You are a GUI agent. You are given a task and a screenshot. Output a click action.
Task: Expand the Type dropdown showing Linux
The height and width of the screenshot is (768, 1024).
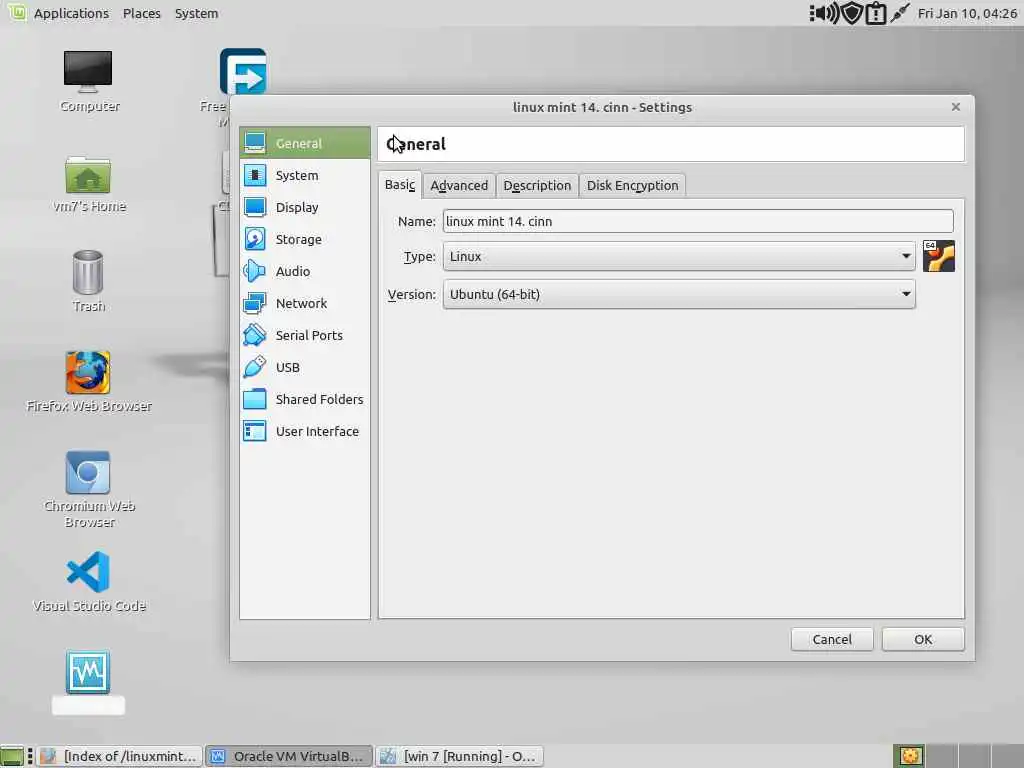click(679, 256)
